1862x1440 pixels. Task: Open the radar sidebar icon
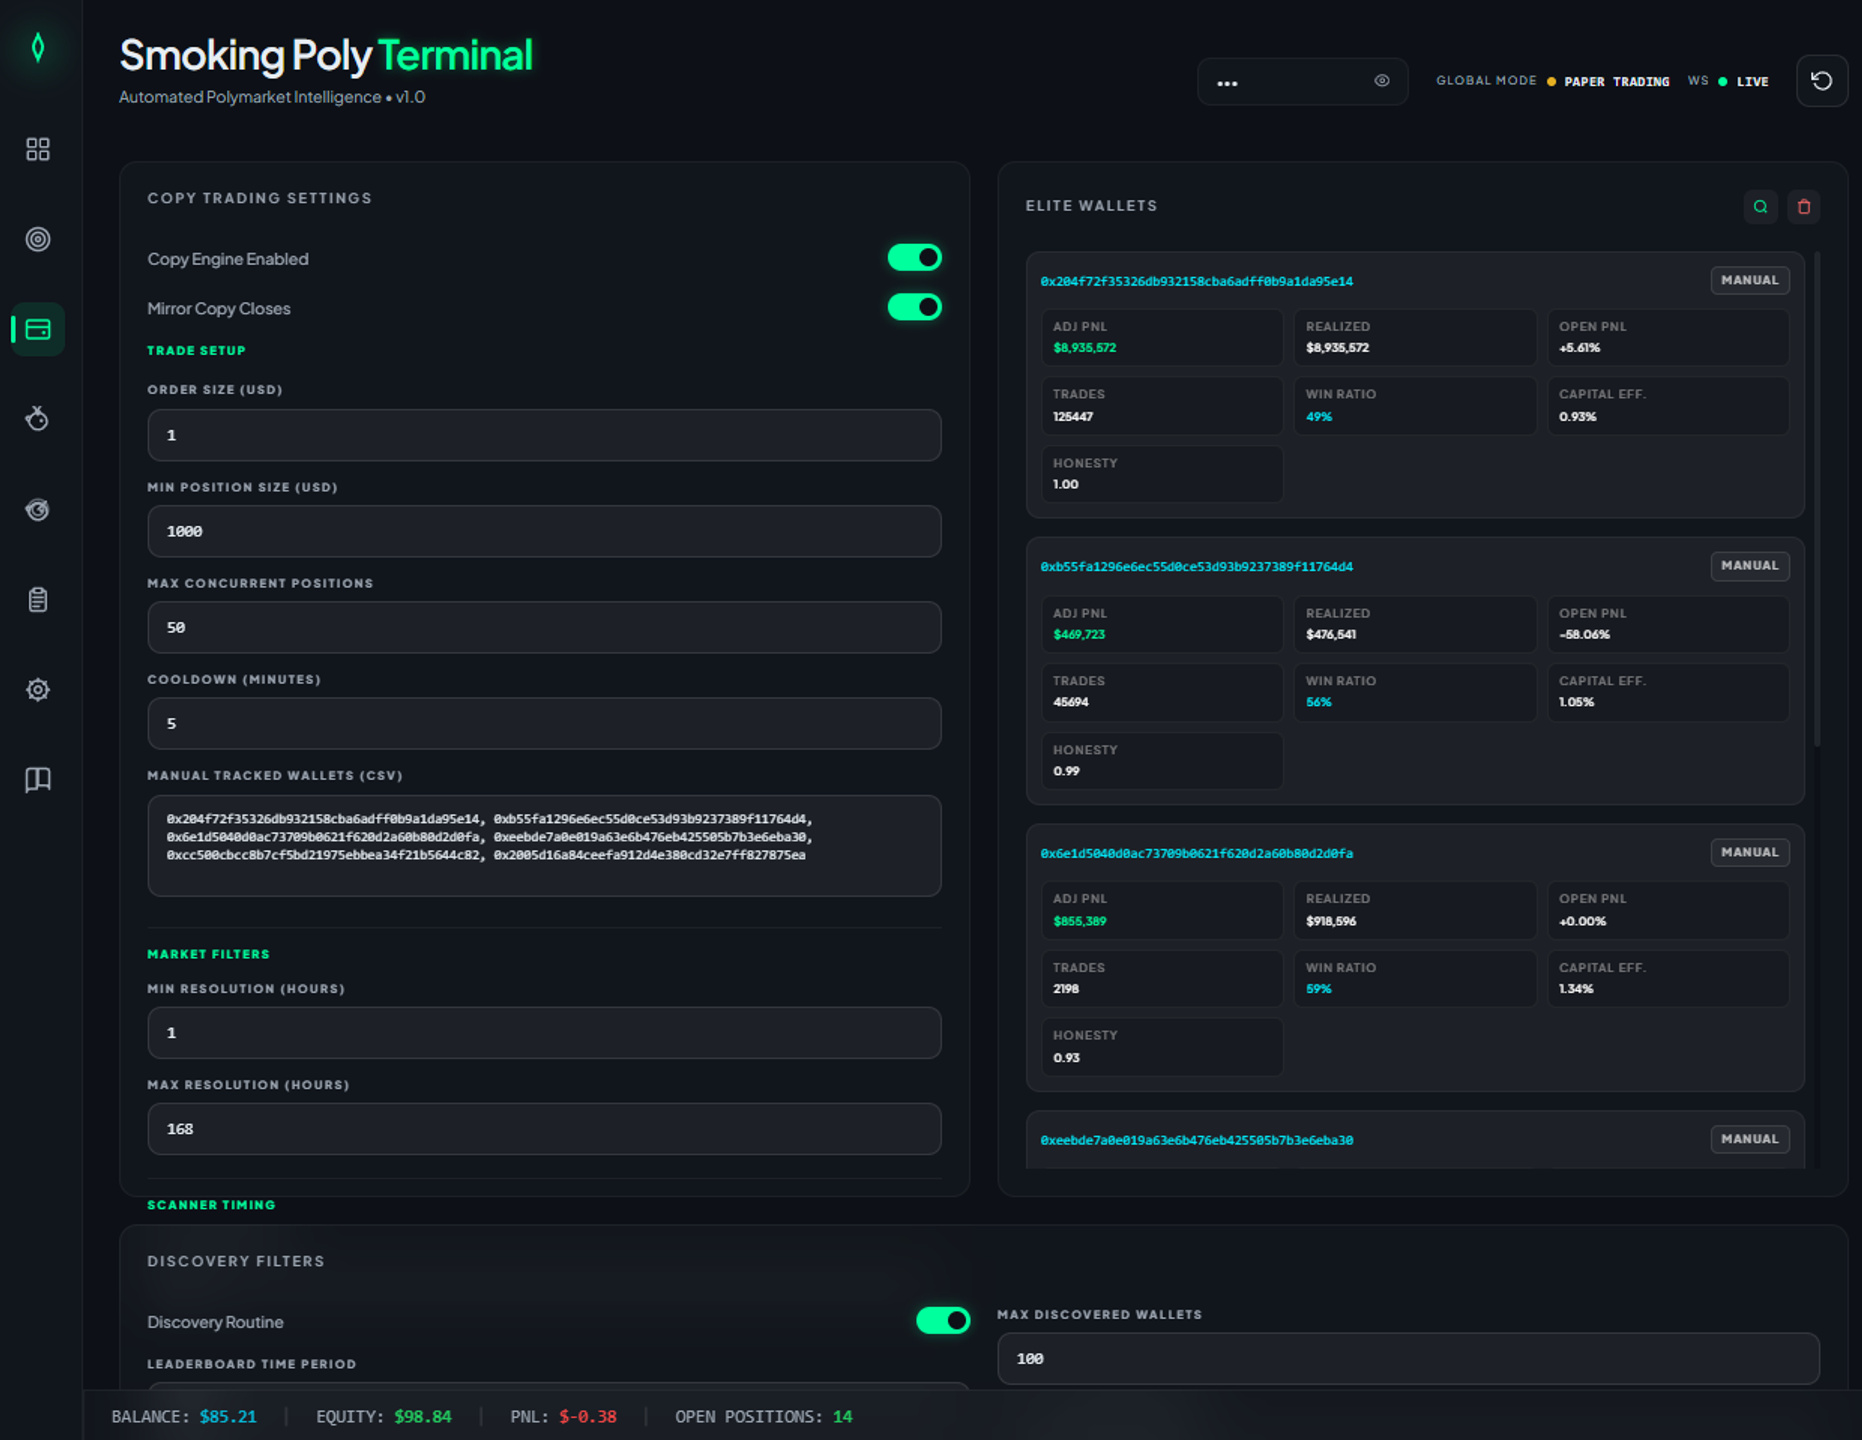[38, 509]
